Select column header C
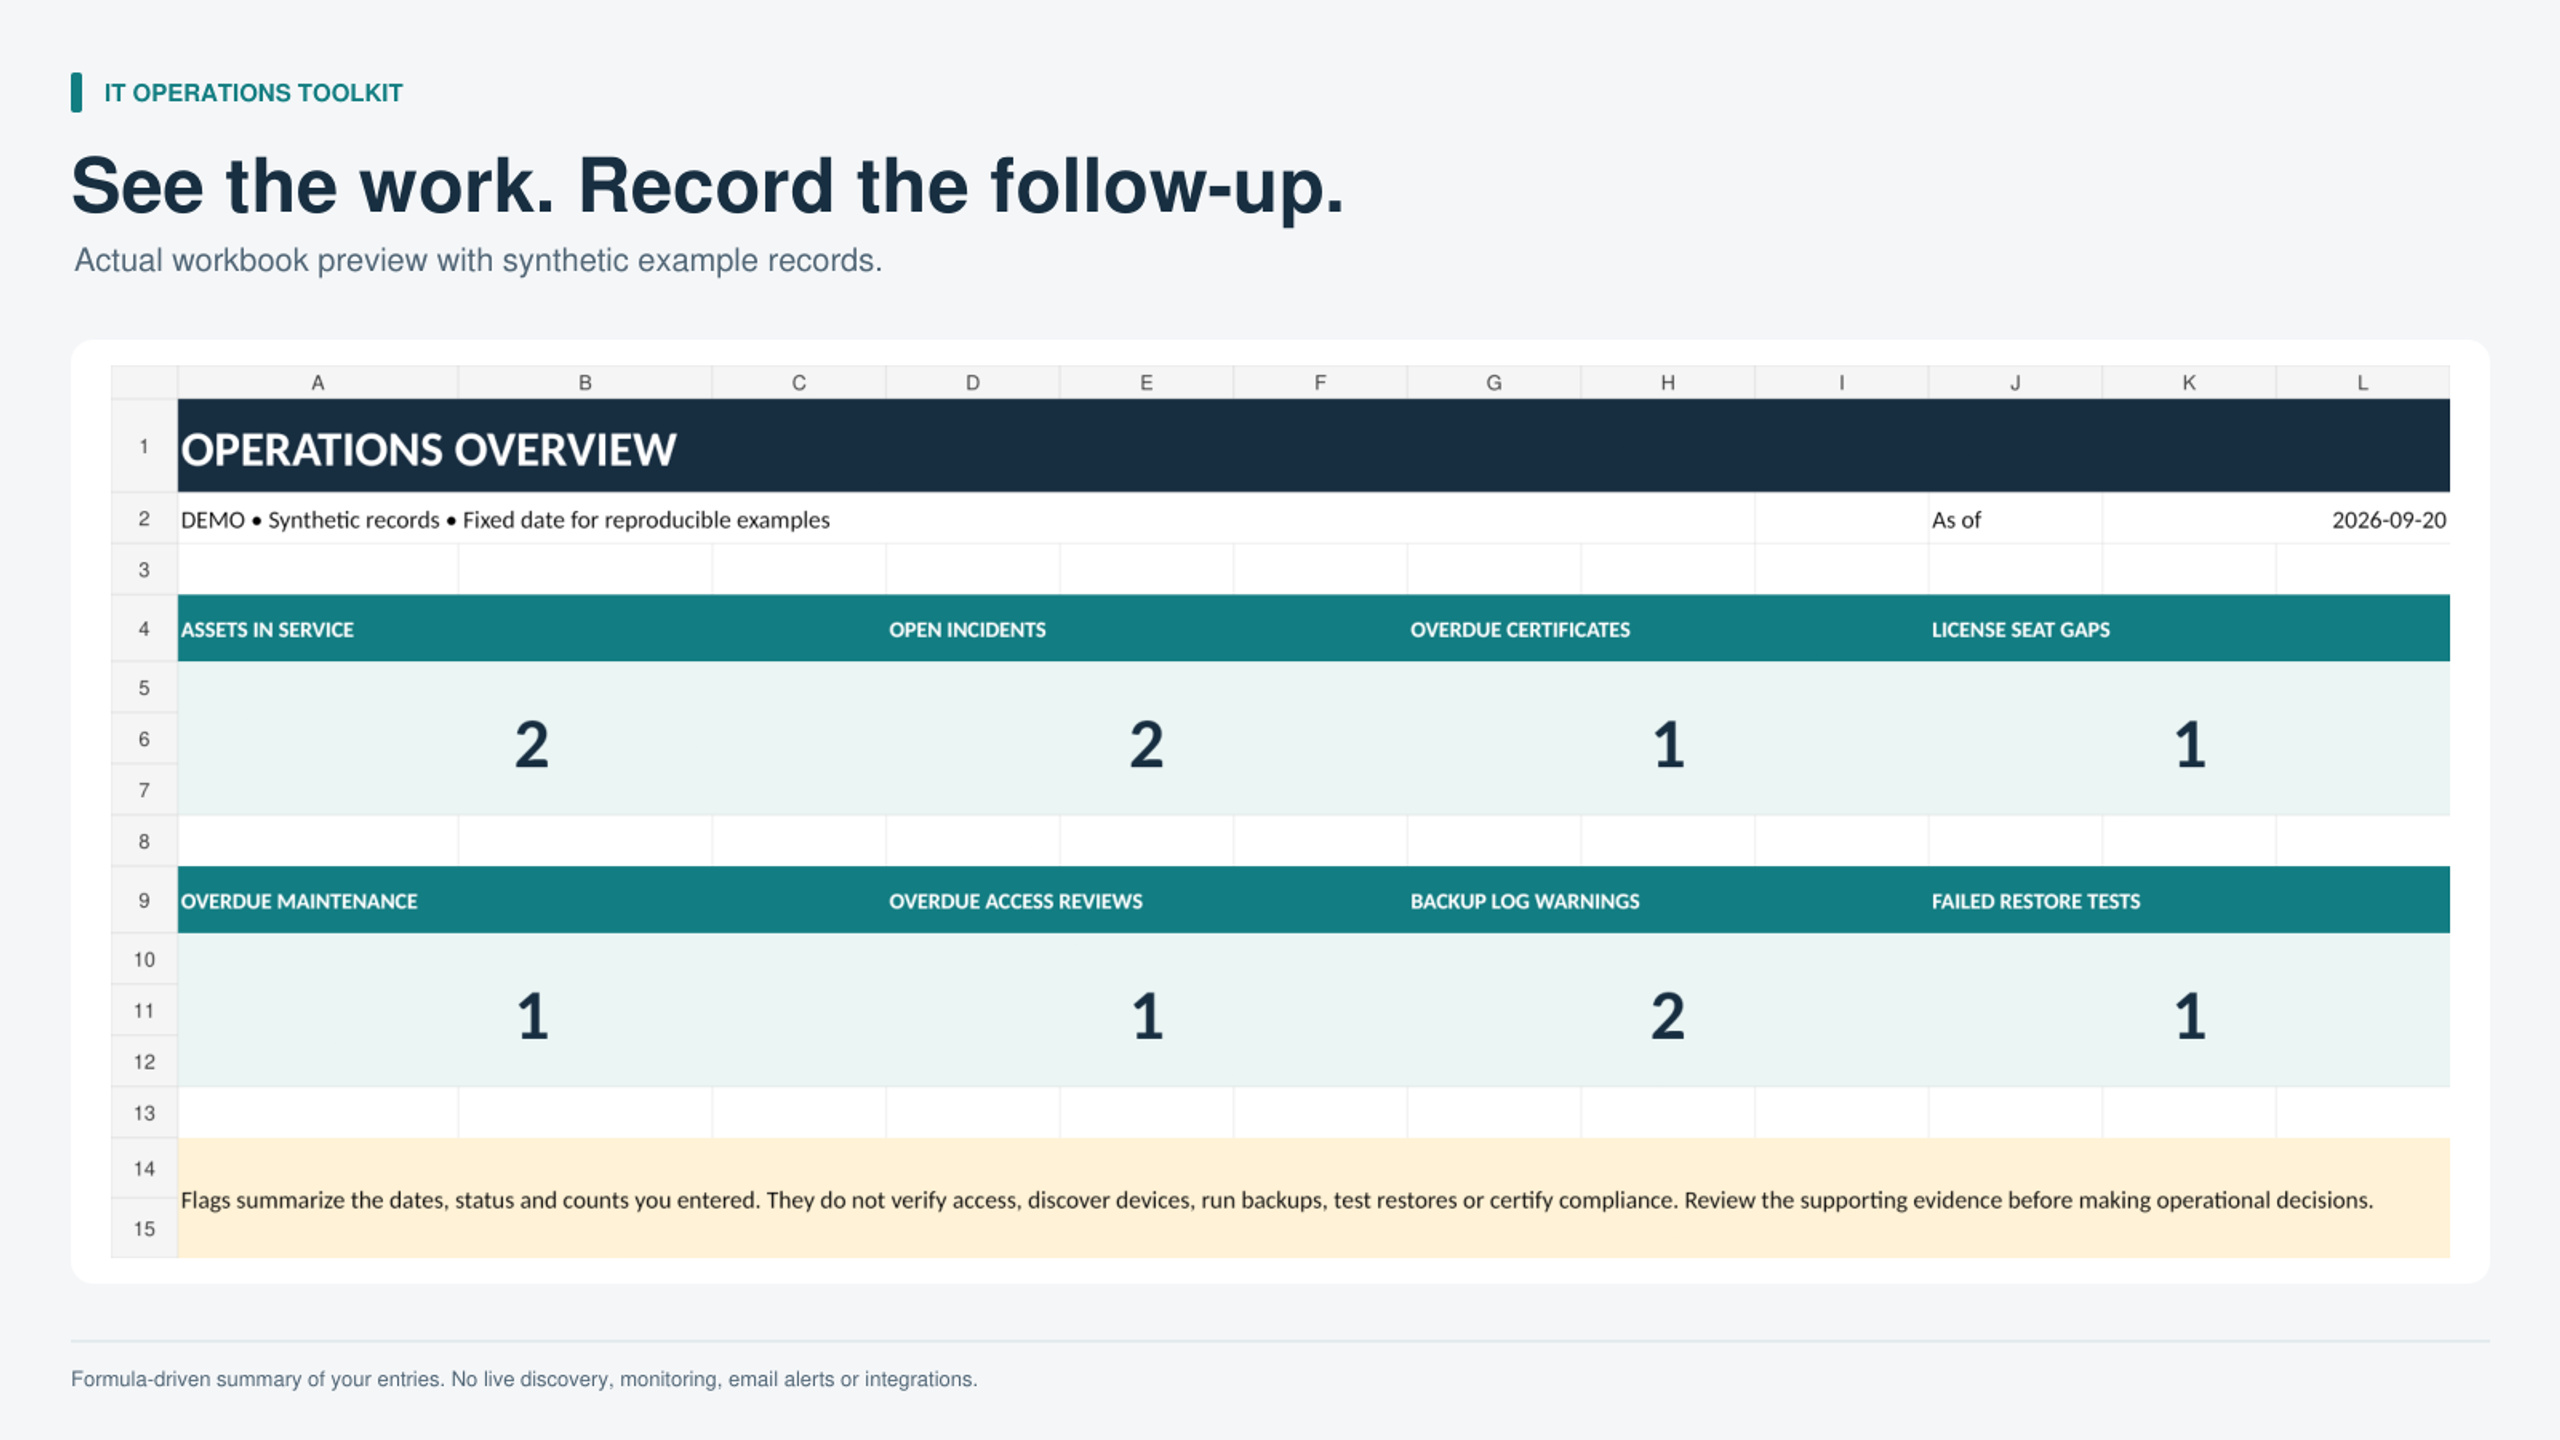Screen dimensions: 2560x1440 pos(799,382)
